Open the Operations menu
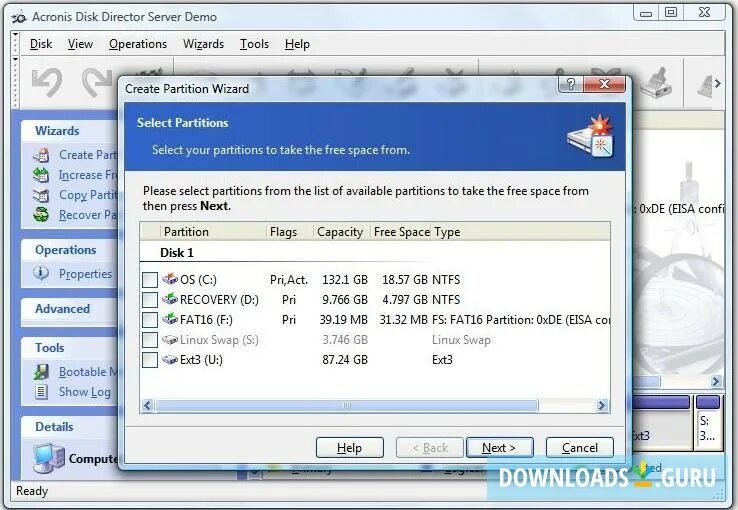738x510 pixels. click(x=138, y=44)
